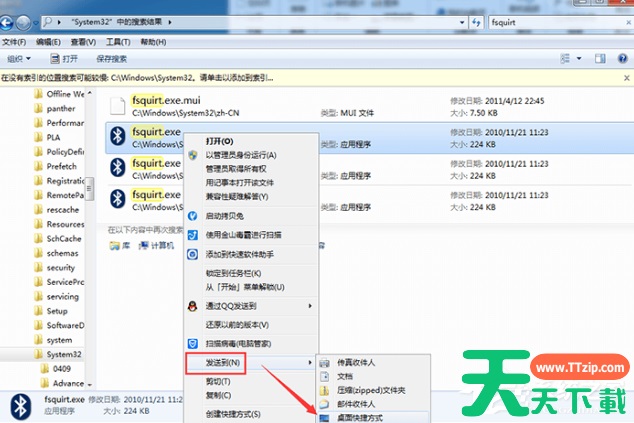Choose 用记事本打开该文件 in context menu
This screenshot has width=634, height=423.
pos(240,182)
